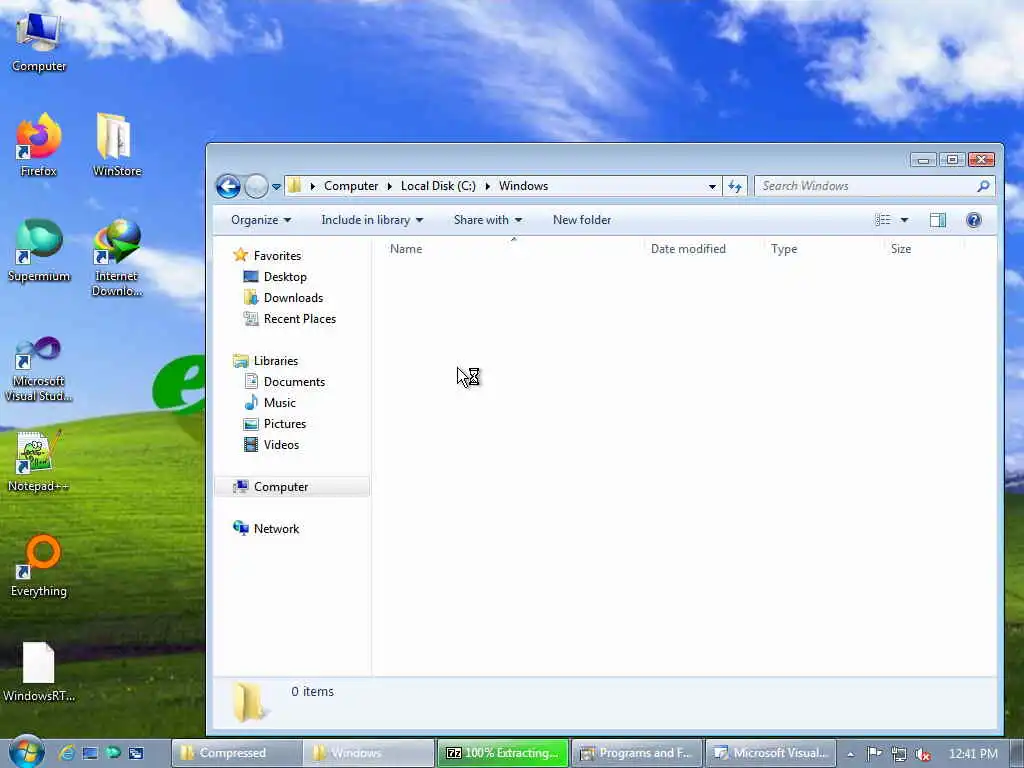Image resolution: width=1024 pixels, height=768 pixels.
Task: Open Videos library
Action: 271,445
